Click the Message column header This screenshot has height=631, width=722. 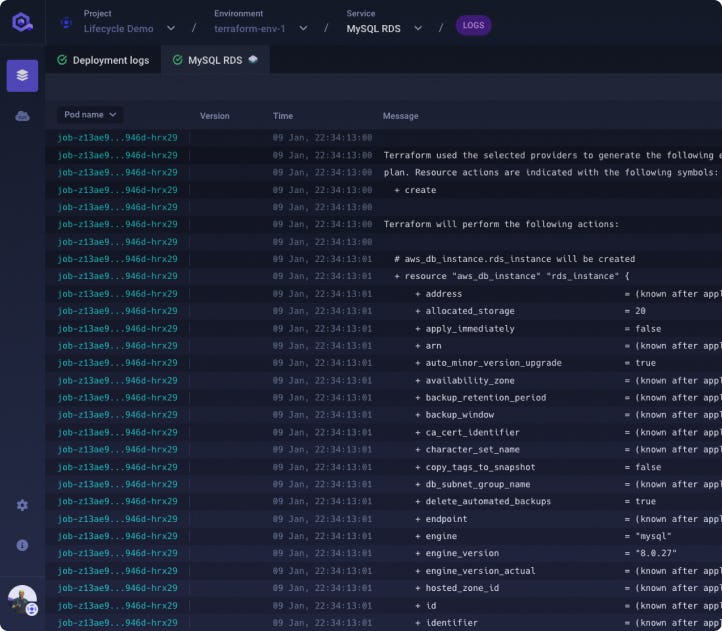pyautogui.click(x=400, y=116)
